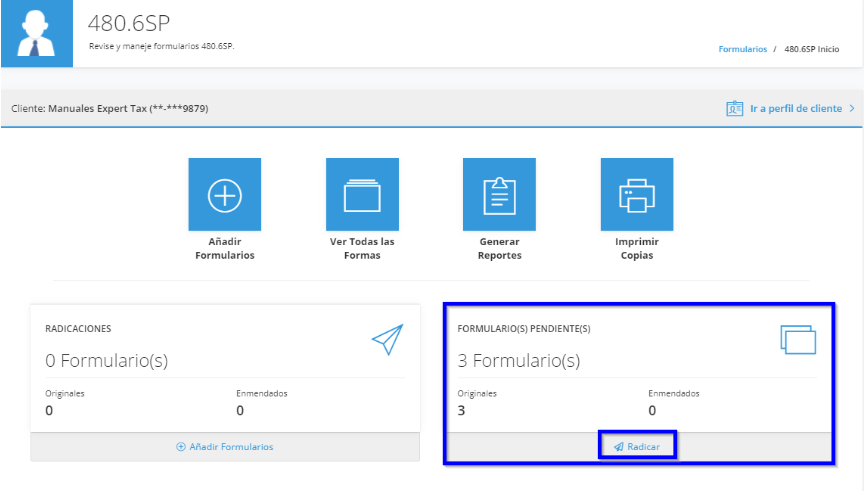Click the Imprimir Copias printer tile
This screenshot has width=866, height=491.
point(637,194)
